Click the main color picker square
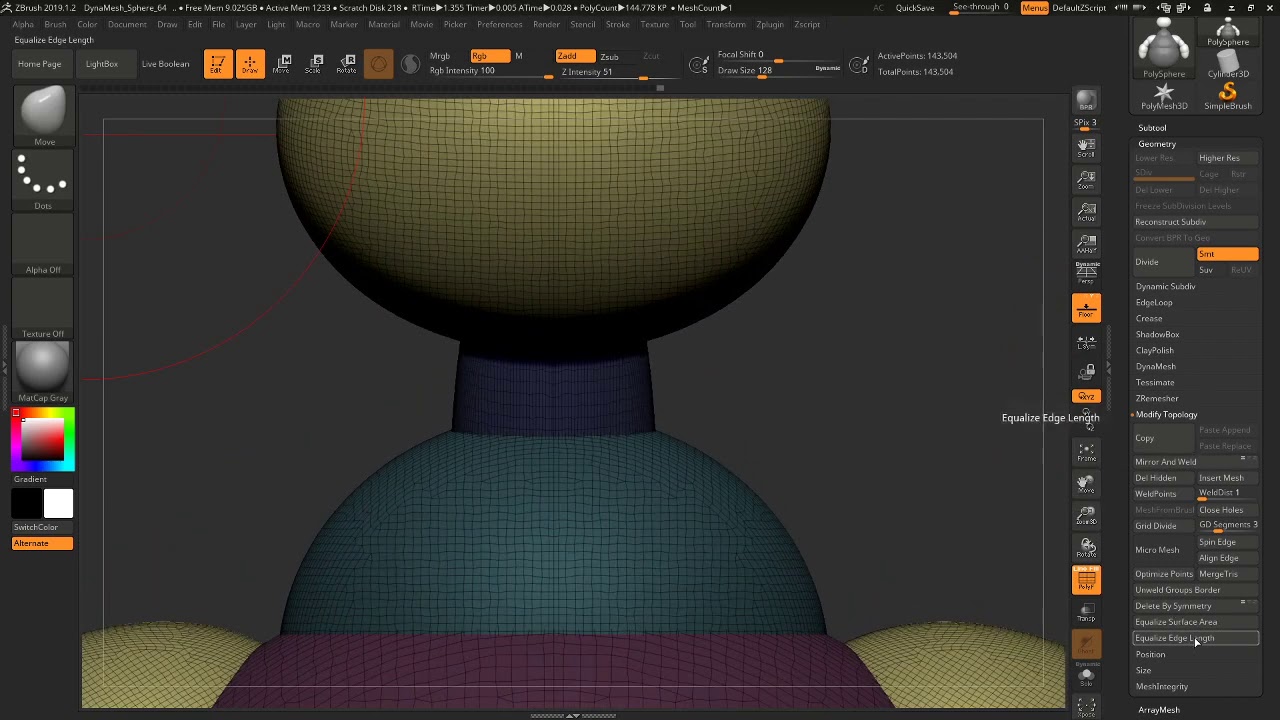 tap(43, 439)
